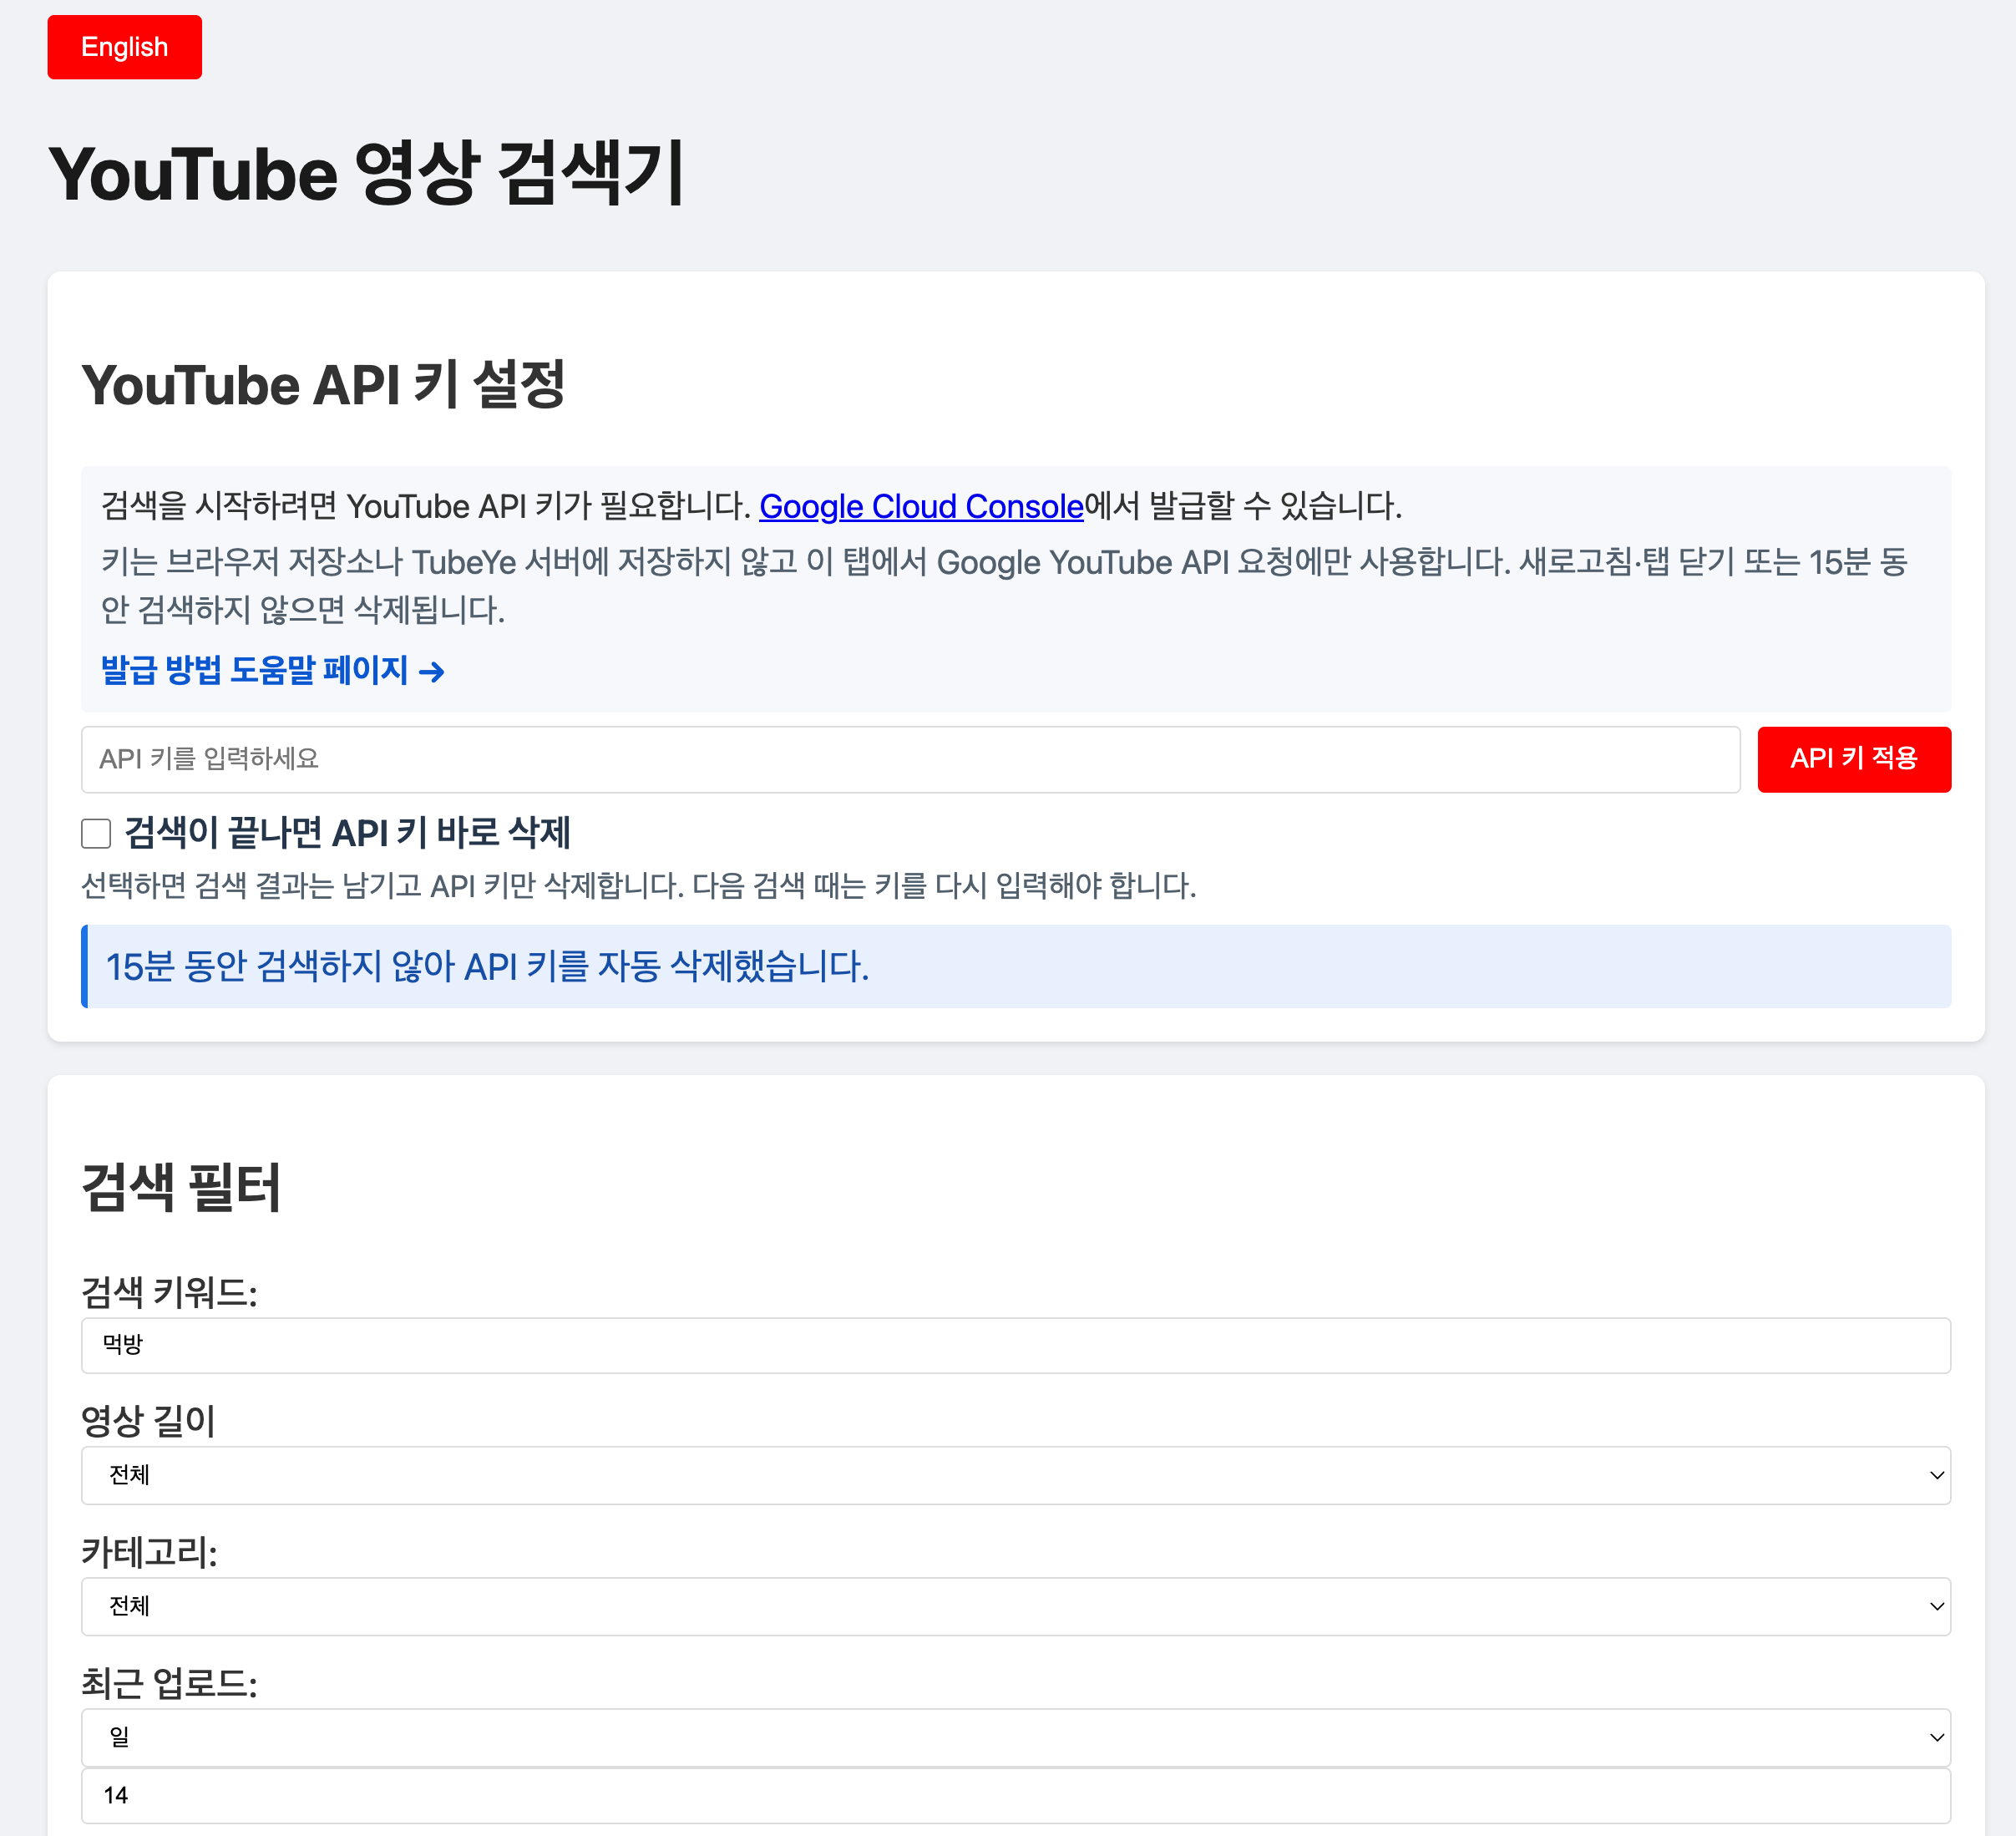The image size is (2016, 1836).
Task: Click the 검색 키워드: label
Action: pyautogui.click(x=169, y=1292)
